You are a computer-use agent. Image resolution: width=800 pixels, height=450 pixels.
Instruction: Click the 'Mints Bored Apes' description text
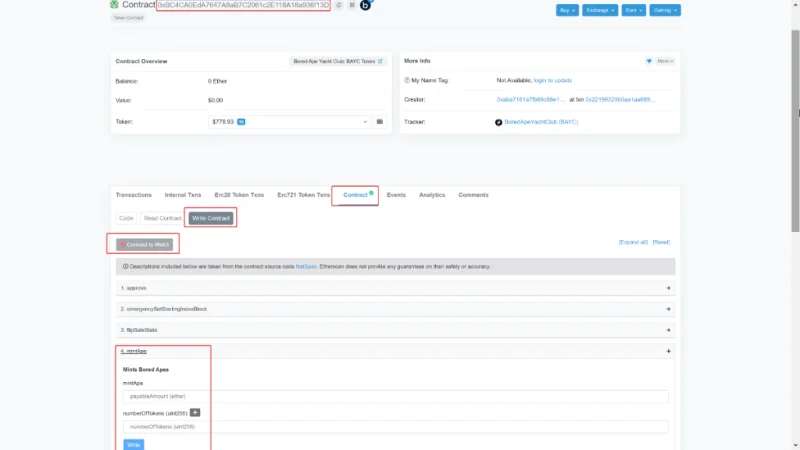click(145, 369)
